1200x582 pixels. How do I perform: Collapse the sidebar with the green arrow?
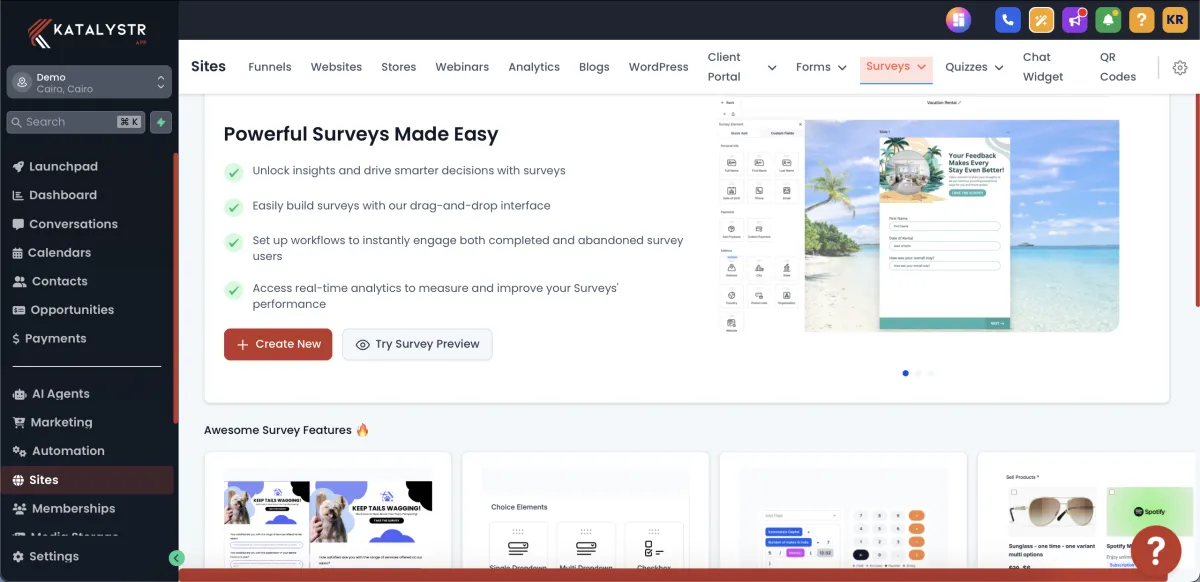pos(177,558)
